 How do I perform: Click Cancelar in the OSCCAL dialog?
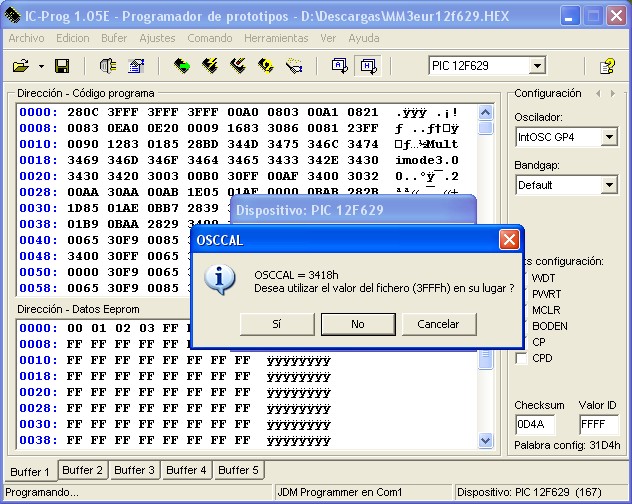coord(438,324)
